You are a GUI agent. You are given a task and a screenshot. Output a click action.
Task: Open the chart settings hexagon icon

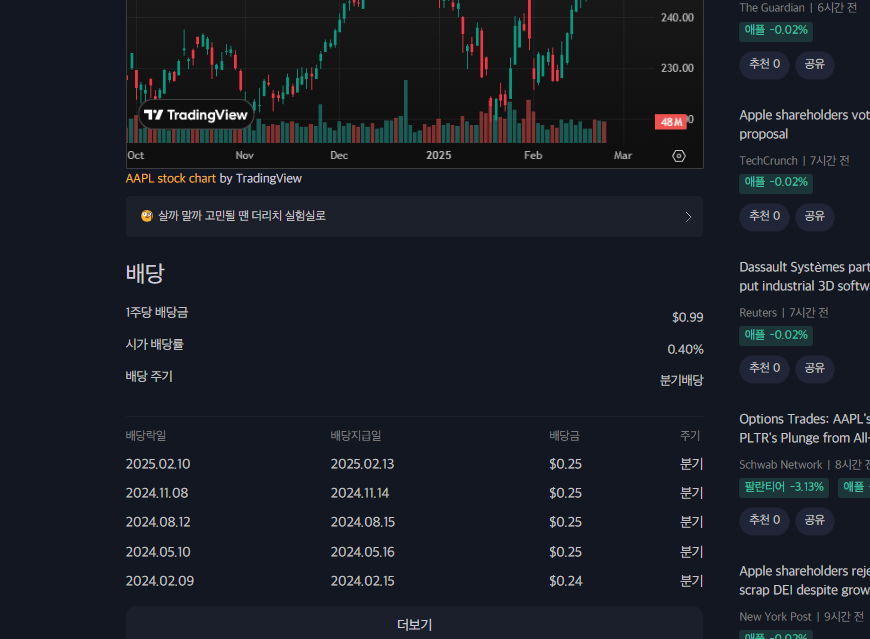(679, 156)
